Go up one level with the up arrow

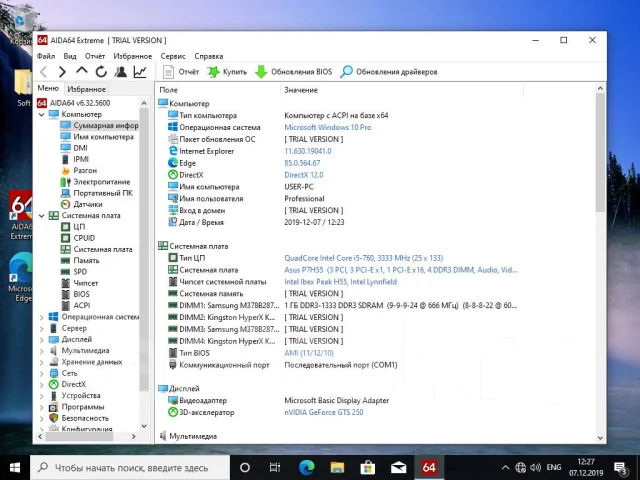point(82,71)
